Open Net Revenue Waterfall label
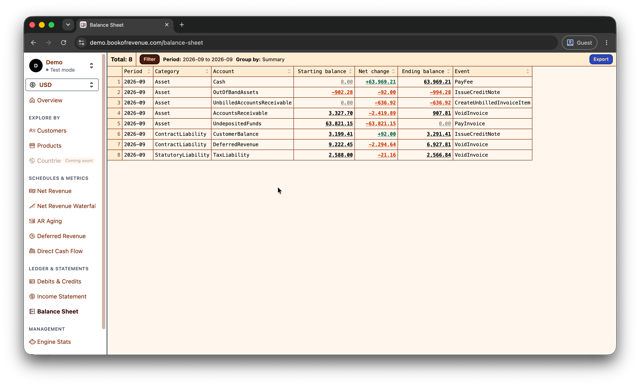This screenshot has width=640, height=386. coord(66,206)
